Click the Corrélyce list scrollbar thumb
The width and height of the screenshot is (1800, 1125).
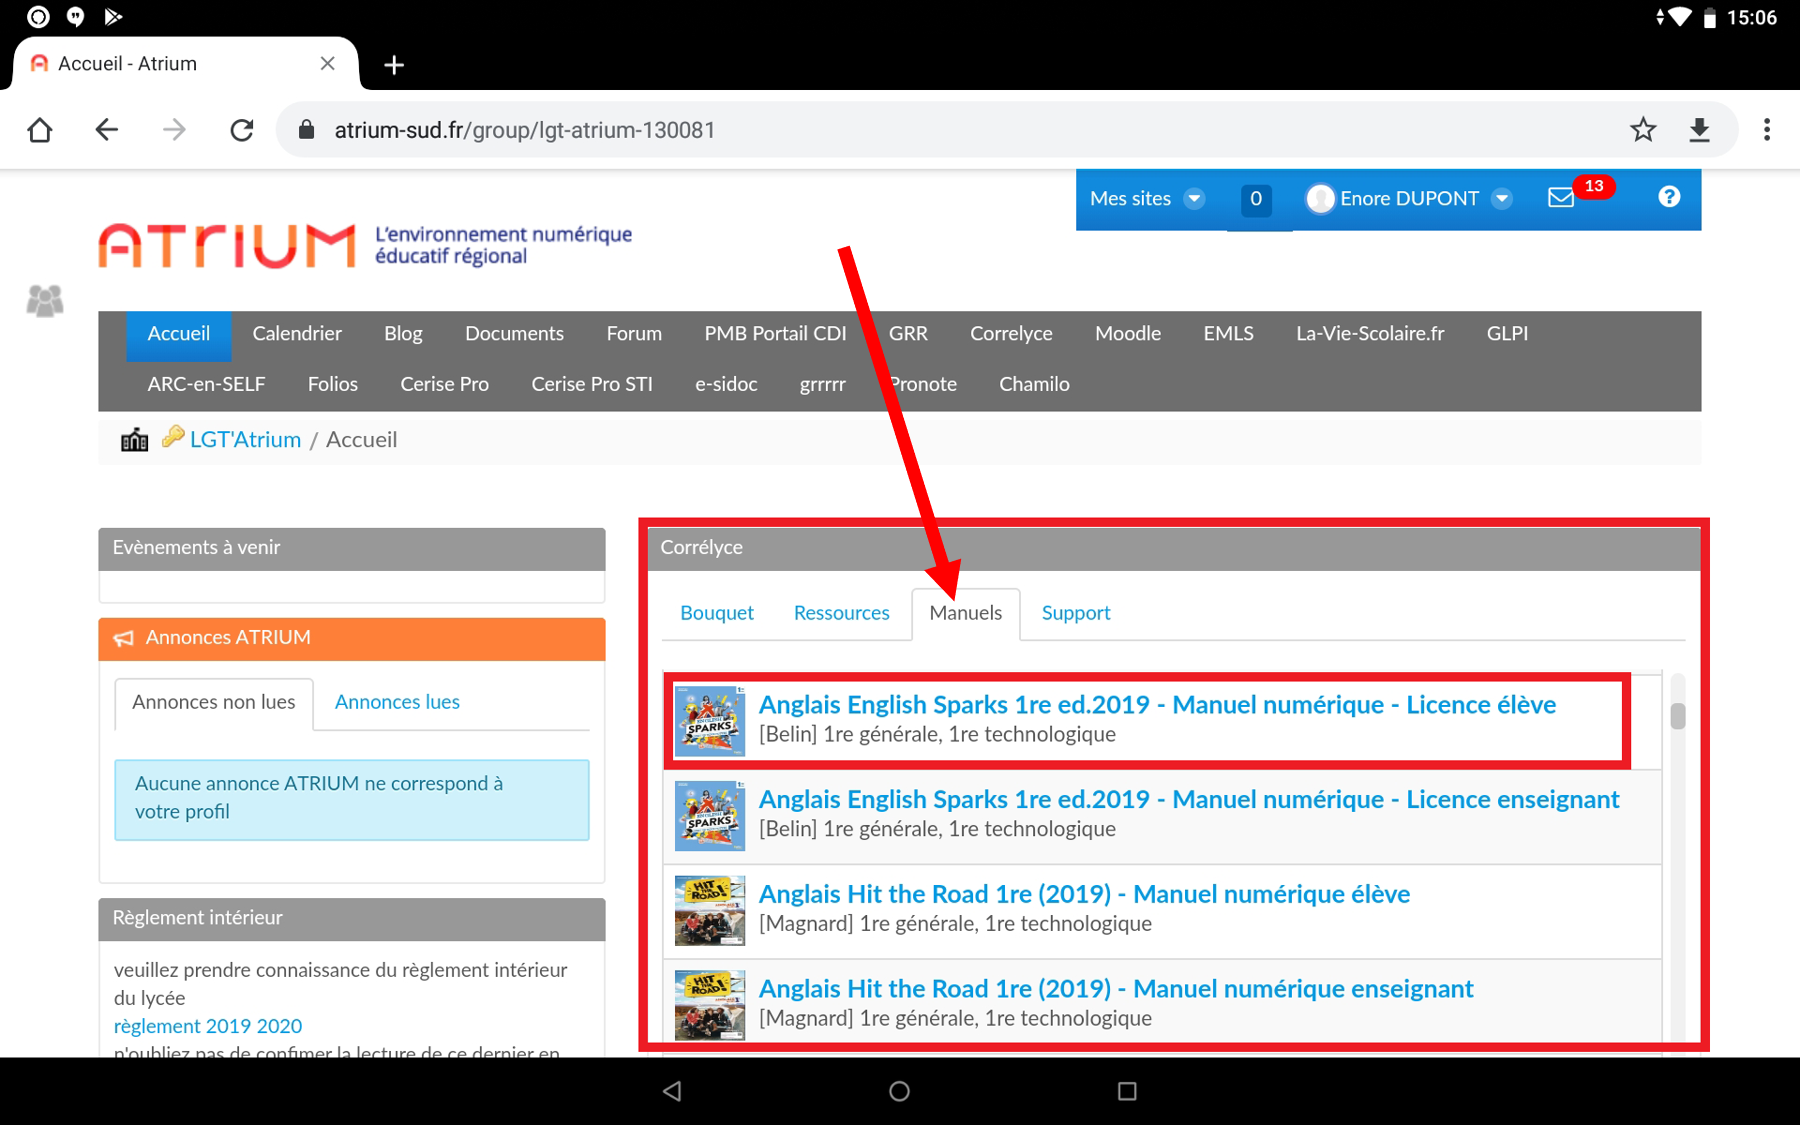click(x=1678, y=716)
